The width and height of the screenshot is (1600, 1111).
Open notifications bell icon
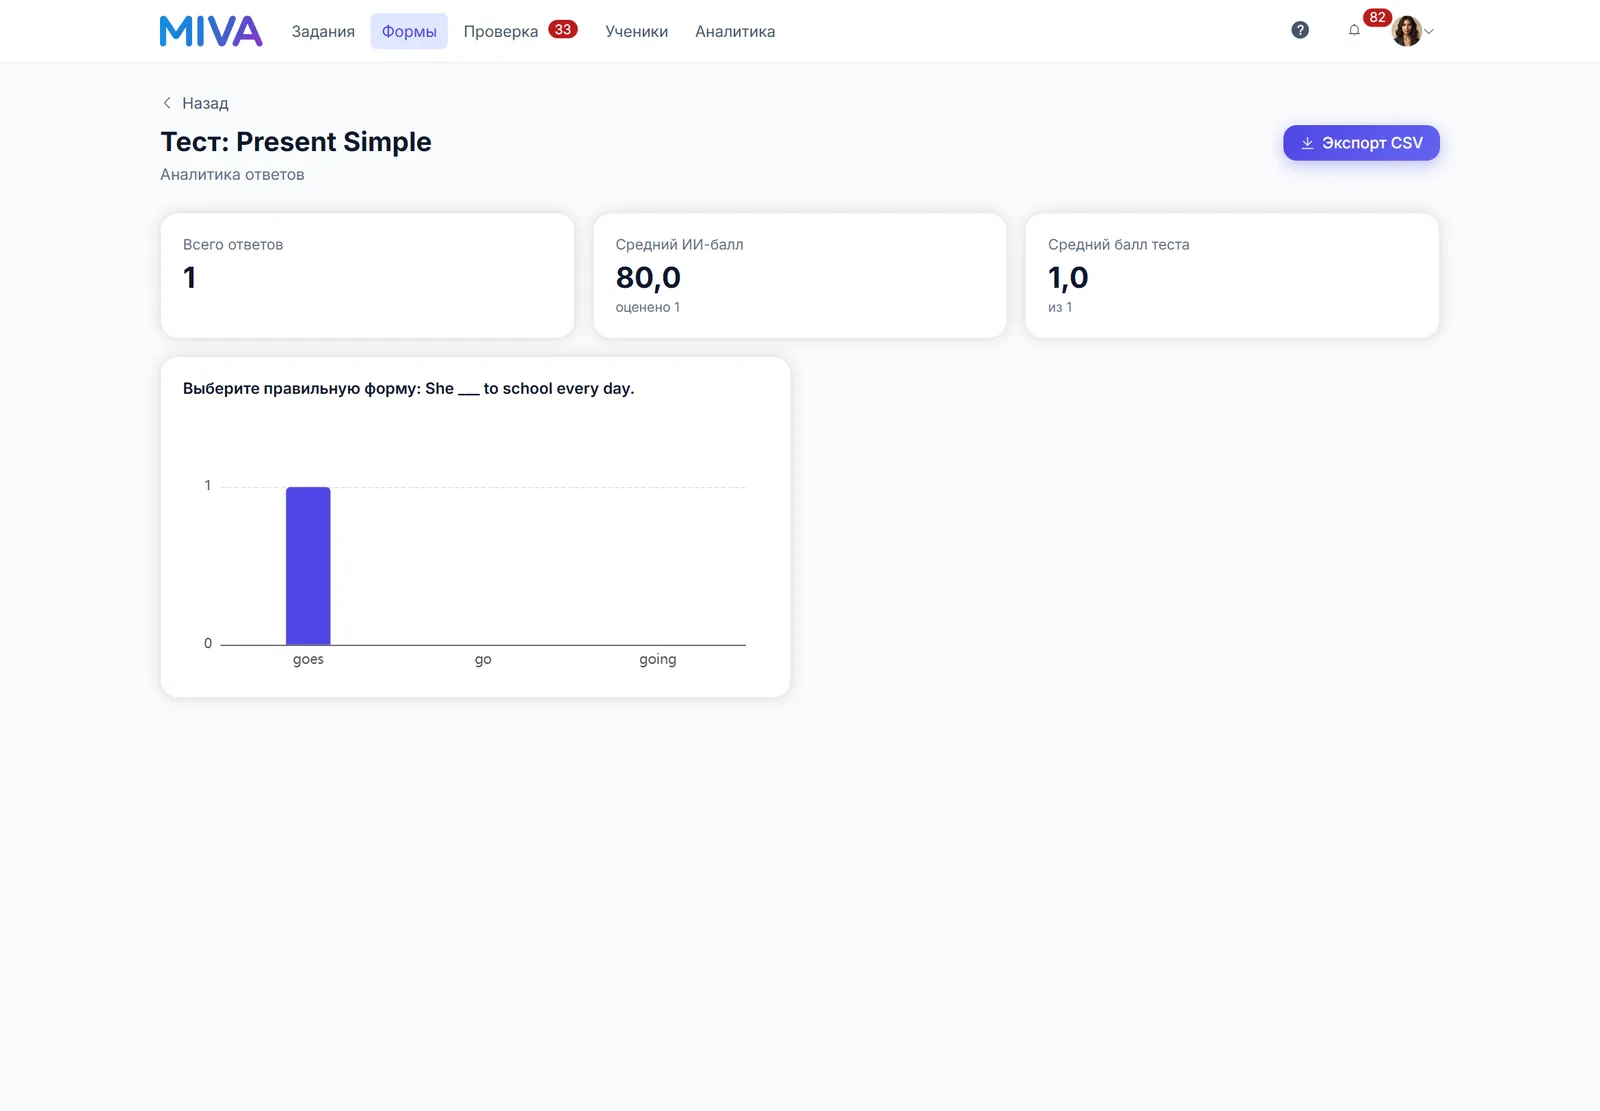coord(1354,30)
